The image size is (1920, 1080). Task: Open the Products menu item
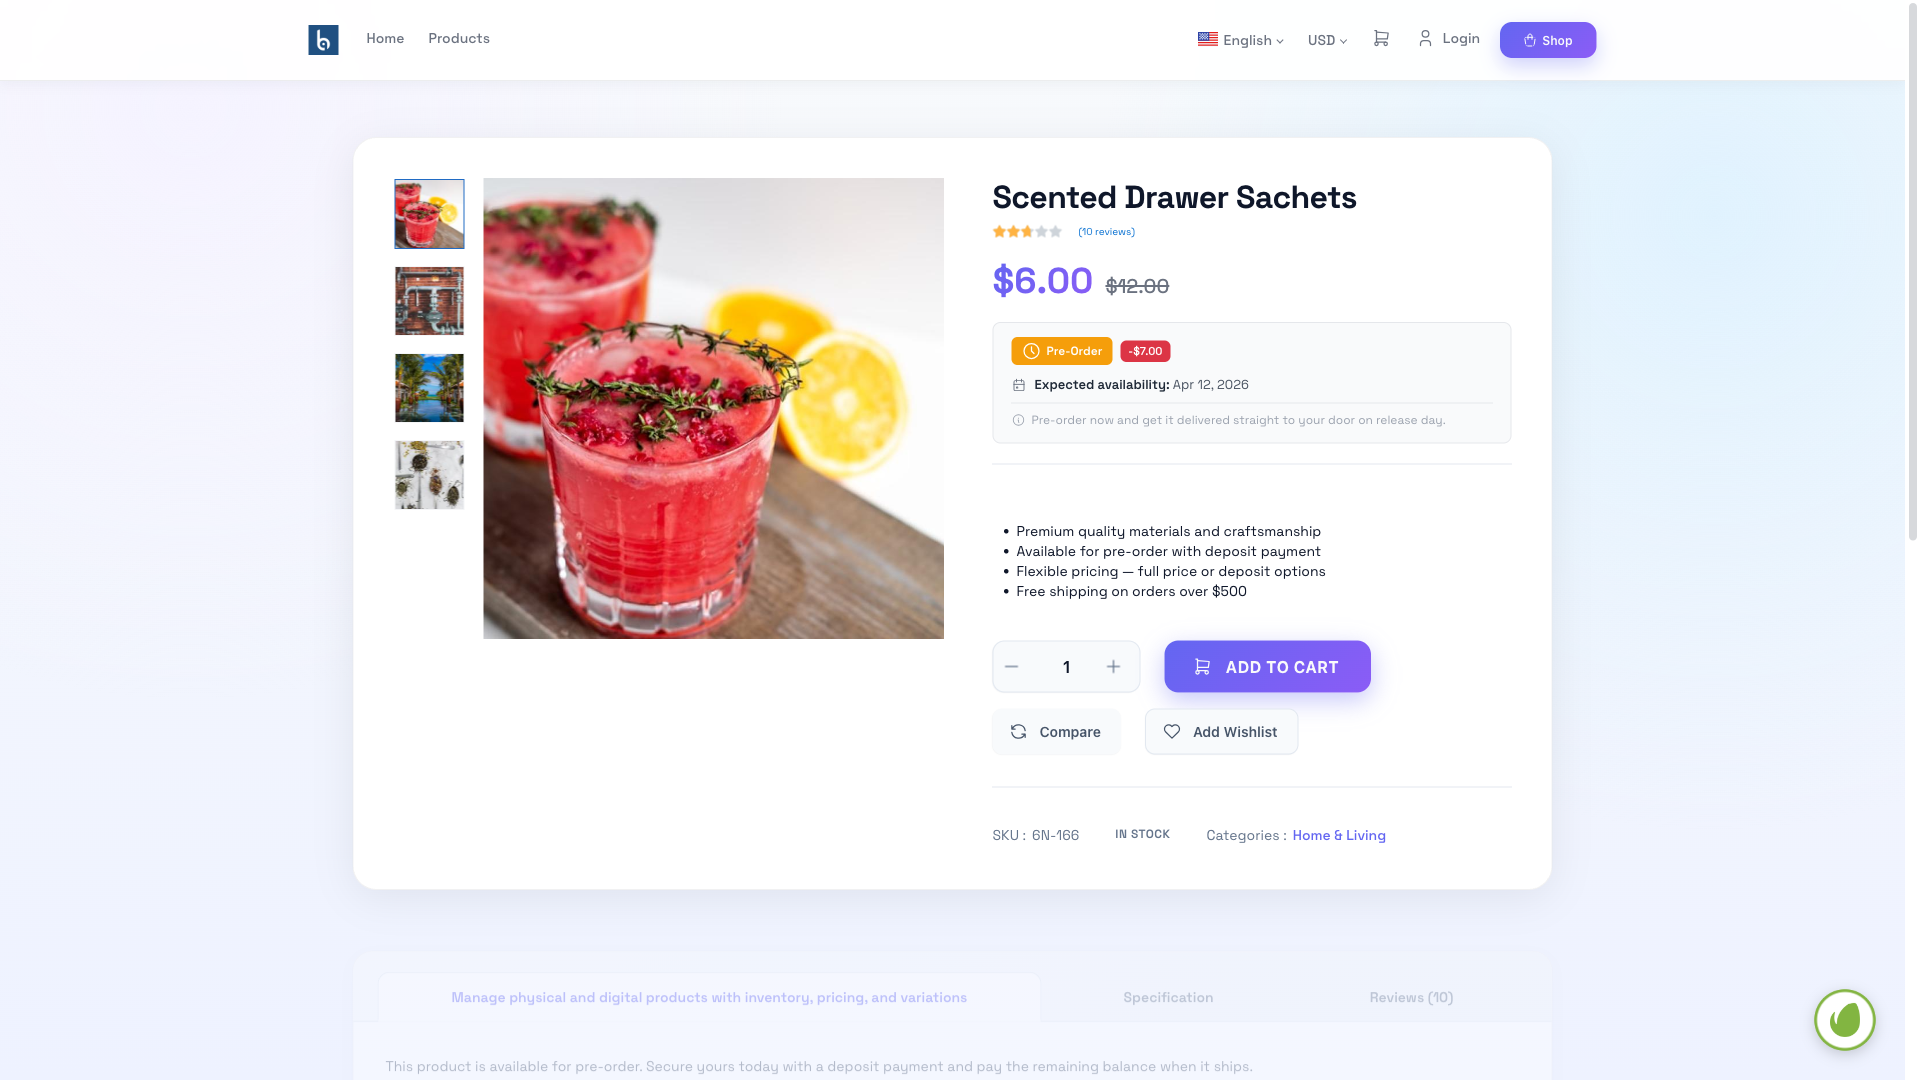[x=459, y=38]
